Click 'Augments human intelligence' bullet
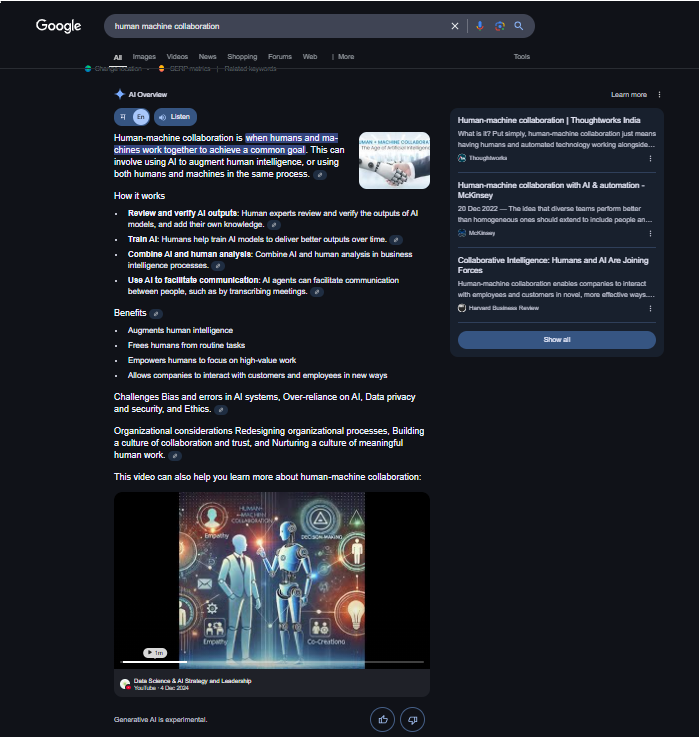This screenshot has height=737, width=699. point(180,330)
